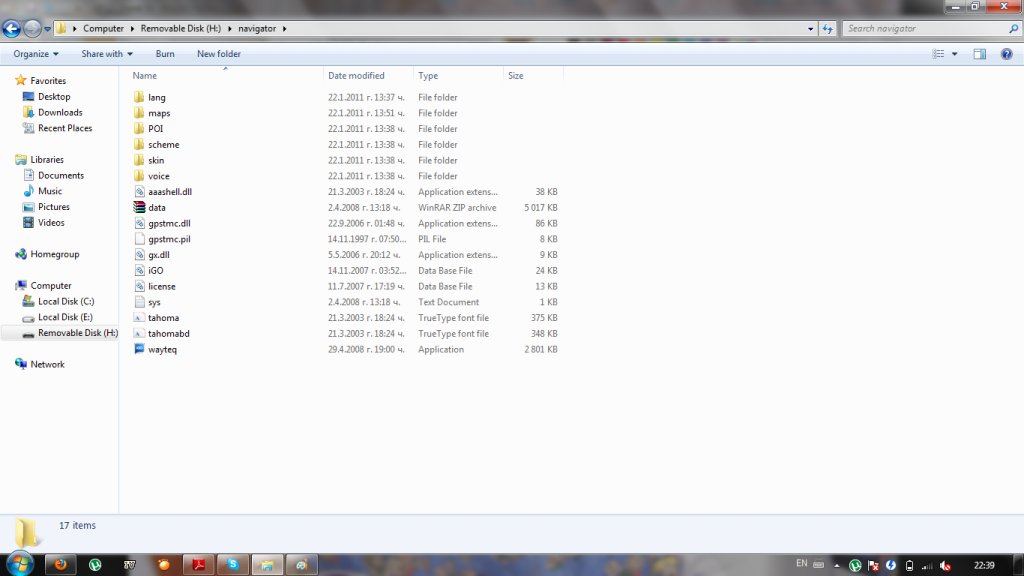1024x576 pixels.
Task: Select the gpstmc.dll file
Action: click(x=169, y=223)
